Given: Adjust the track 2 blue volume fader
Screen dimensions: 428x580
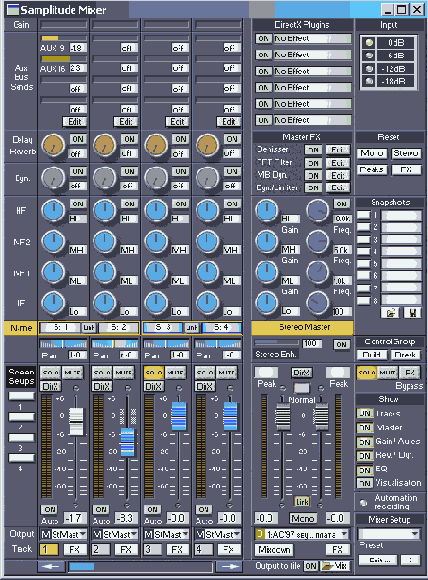Looking at the screenshot, I should point(128,442).
